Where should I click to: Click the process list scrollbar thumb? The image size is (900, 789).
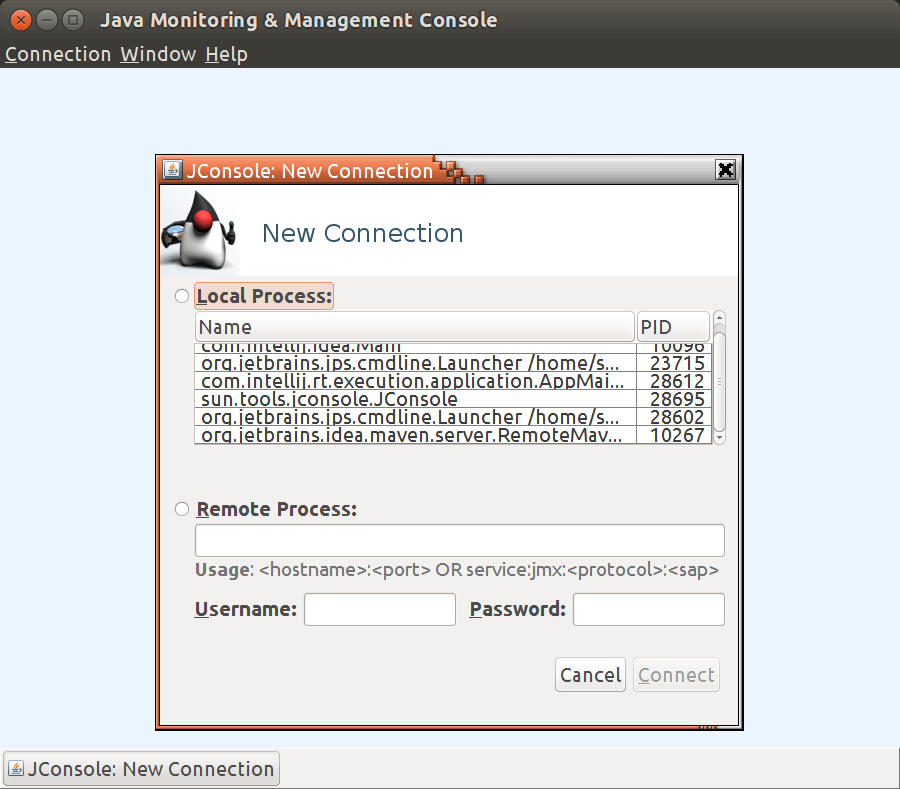click(719, 382)
